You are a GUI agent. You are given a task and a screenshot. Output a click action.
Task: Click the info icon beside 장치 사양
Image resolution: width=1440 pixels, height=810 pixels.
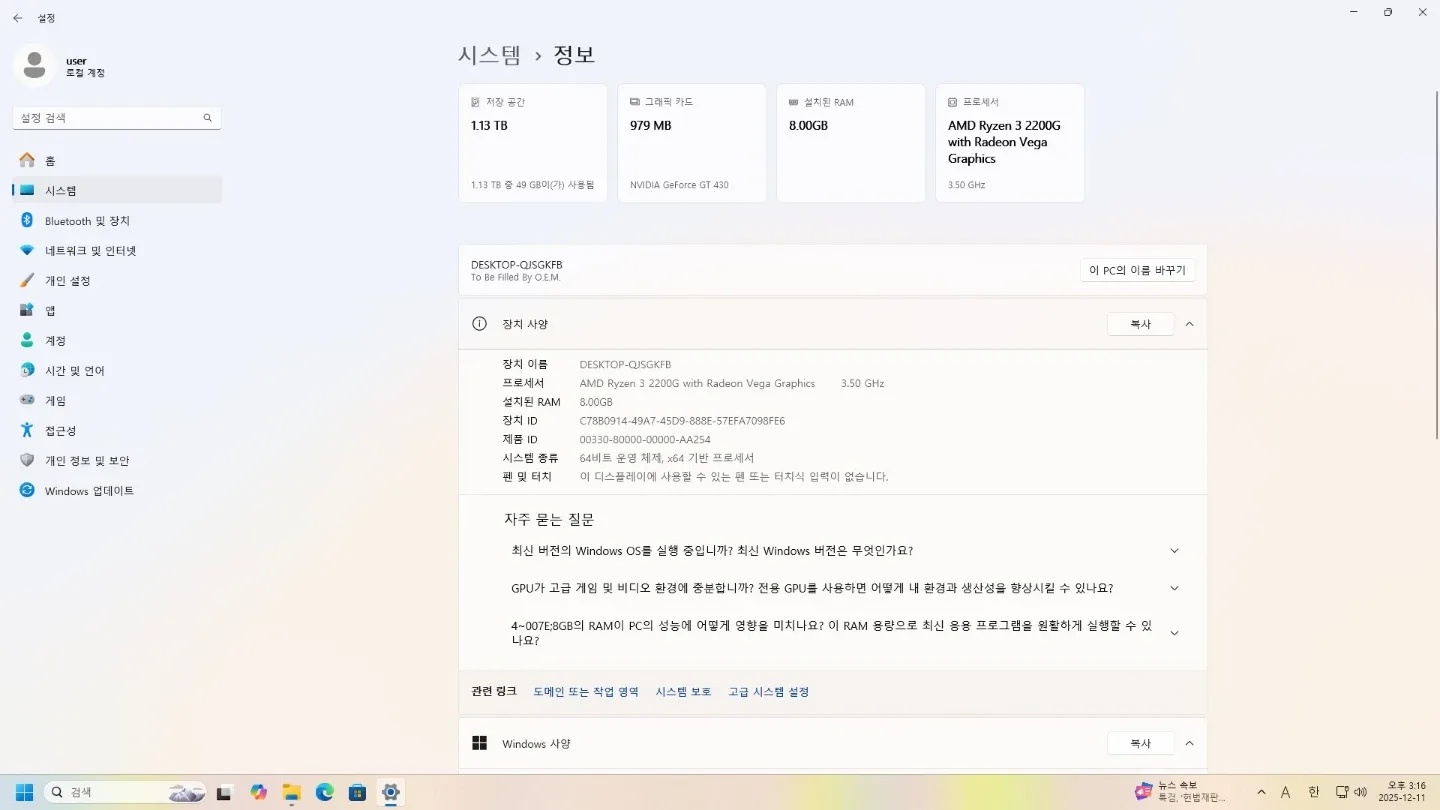(x=480, y=324)
